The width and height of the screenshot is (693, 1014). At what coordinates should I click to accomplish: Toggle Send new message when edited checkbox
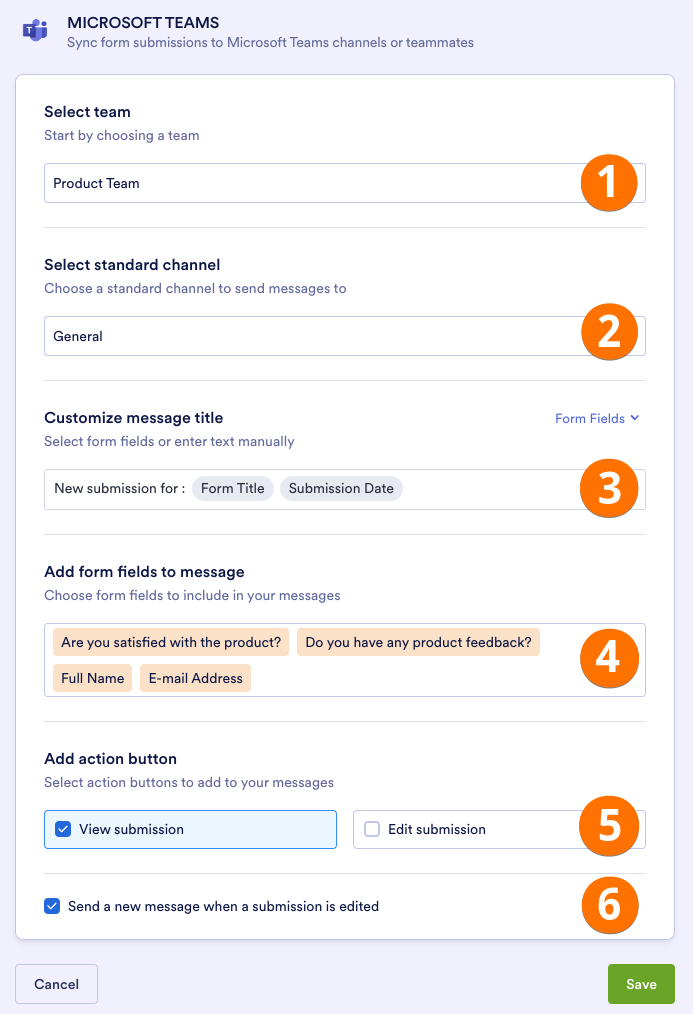pos(52,906)
